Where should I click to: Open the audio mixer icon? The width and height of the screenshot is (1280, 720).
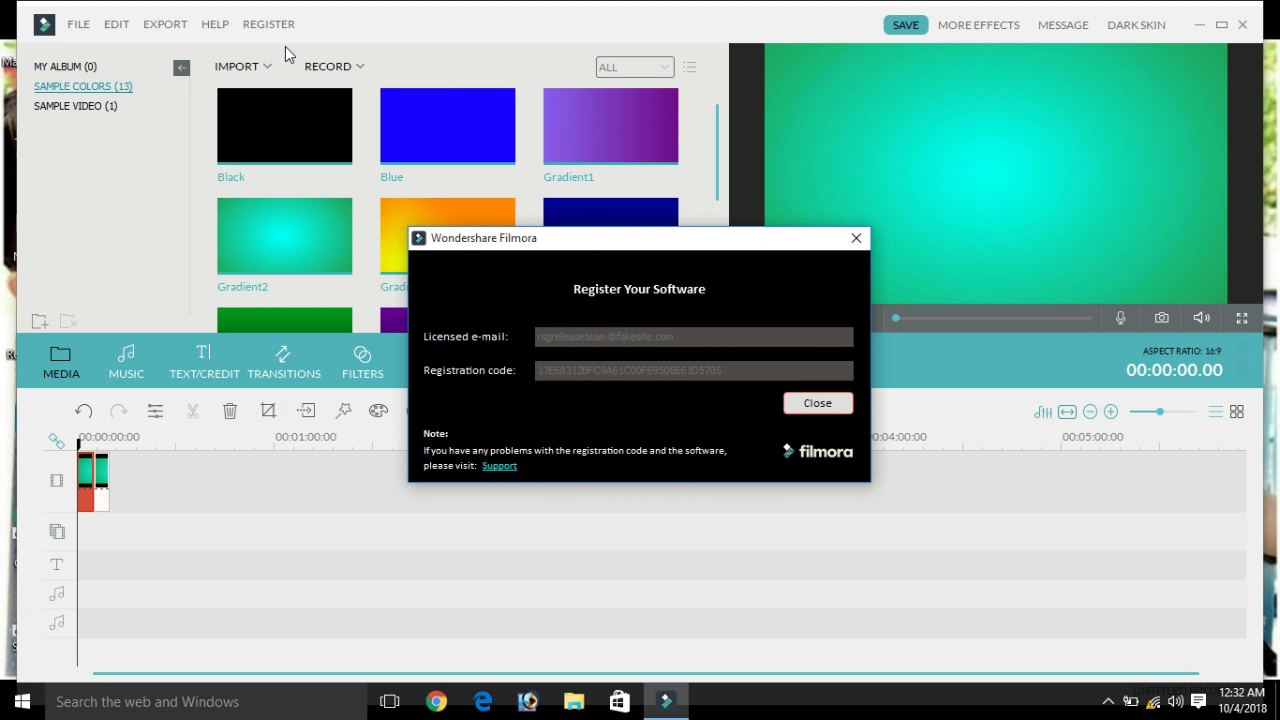point(1043,412)
